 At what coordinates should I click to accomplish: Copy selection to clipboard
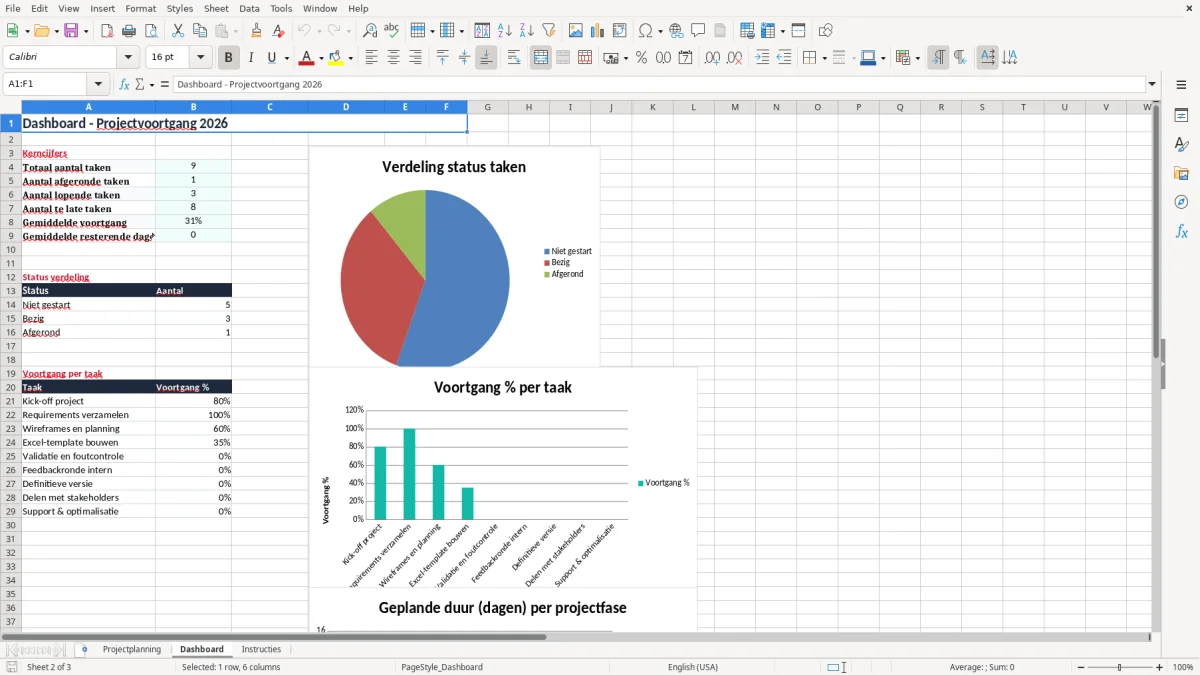[x=200, y=31]
